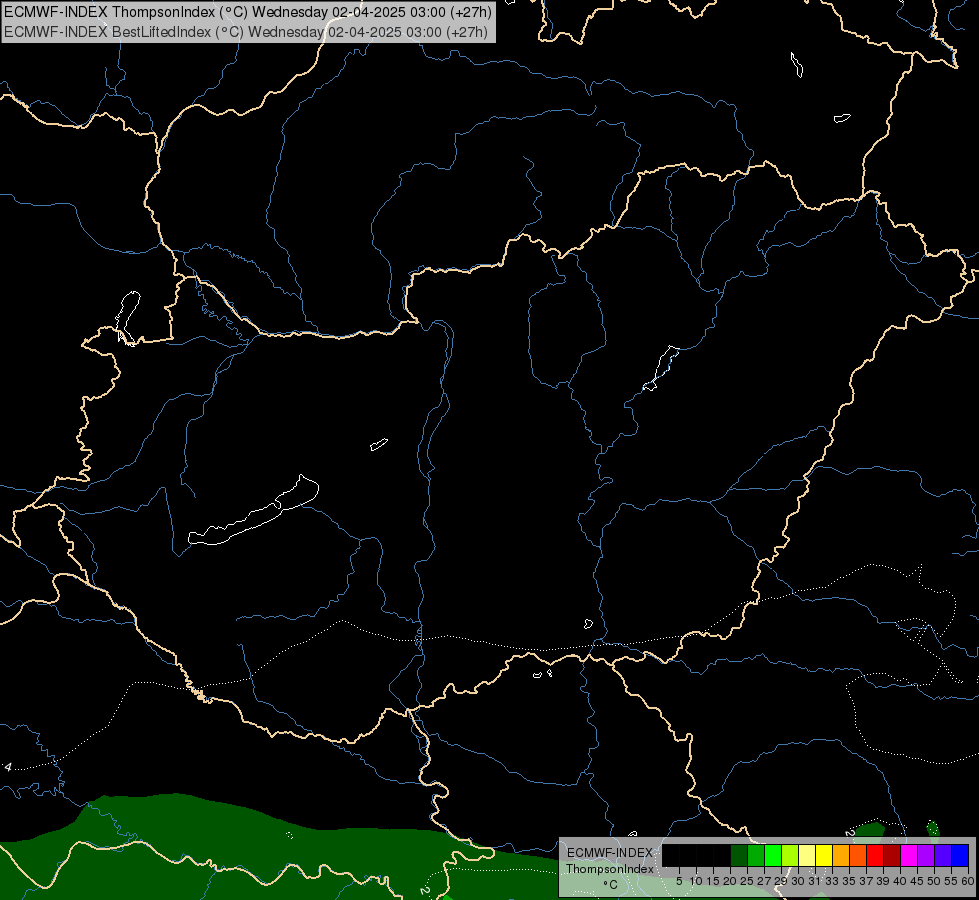Click the legend tick label 5
This screenshot has width=979, height=900.
[679, 881]
